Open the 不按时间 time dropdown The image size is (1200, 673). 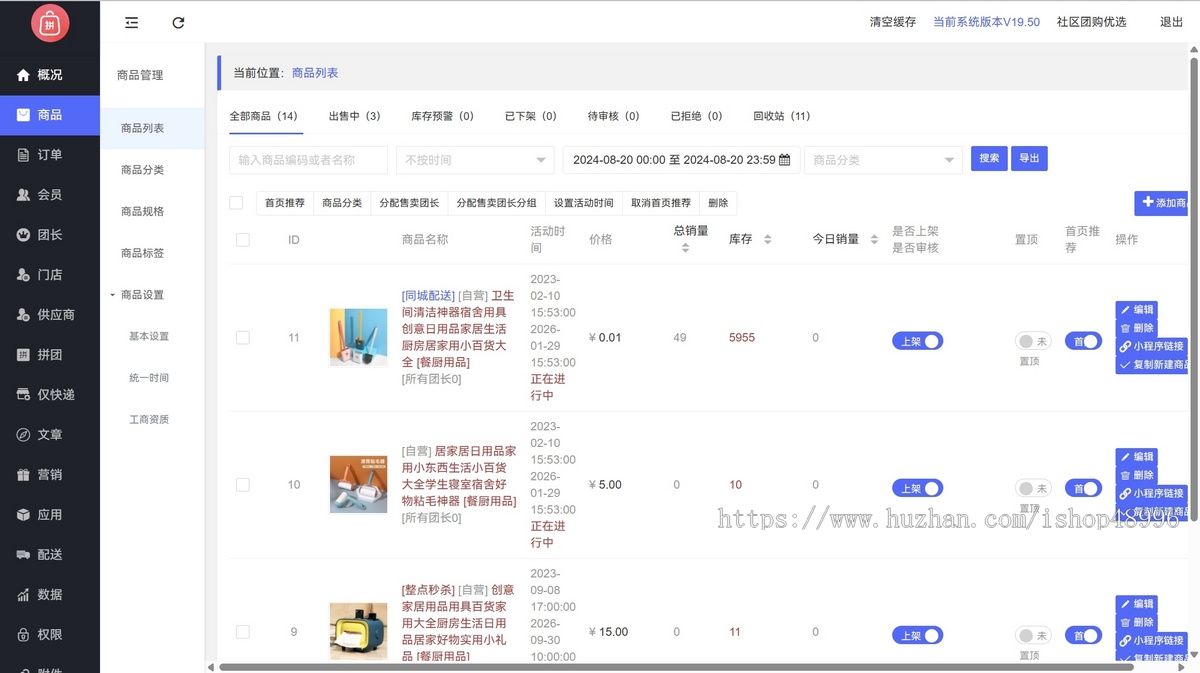475,160
